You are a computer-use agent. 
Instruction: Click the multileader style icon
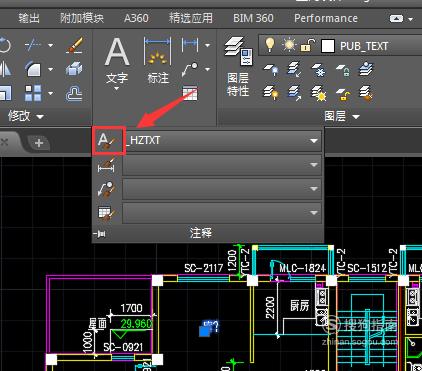[107, 189]
